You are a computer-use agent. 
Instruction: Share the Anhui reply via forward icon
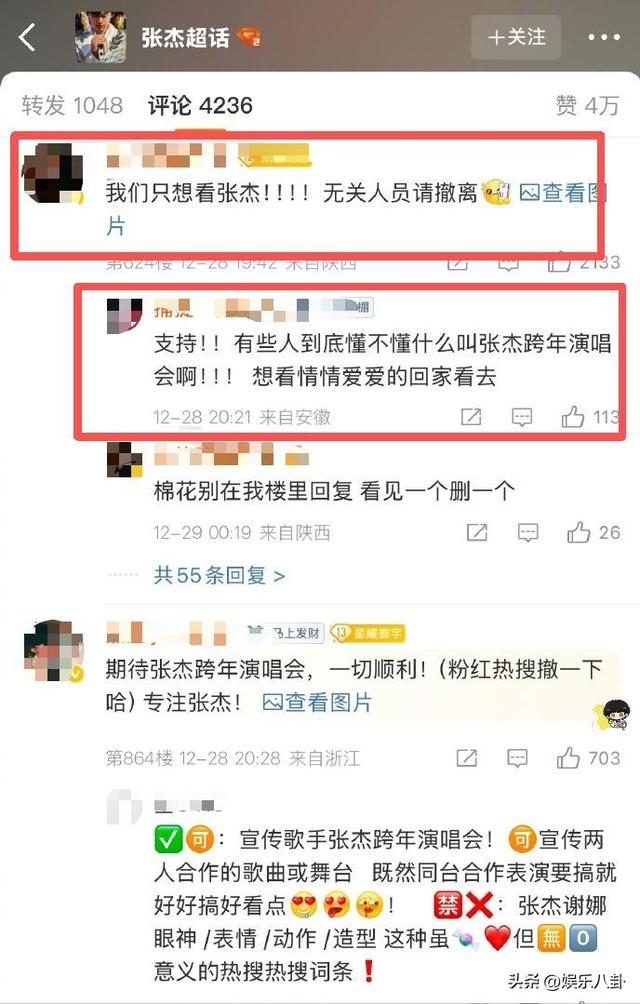[x=471, y=417]
